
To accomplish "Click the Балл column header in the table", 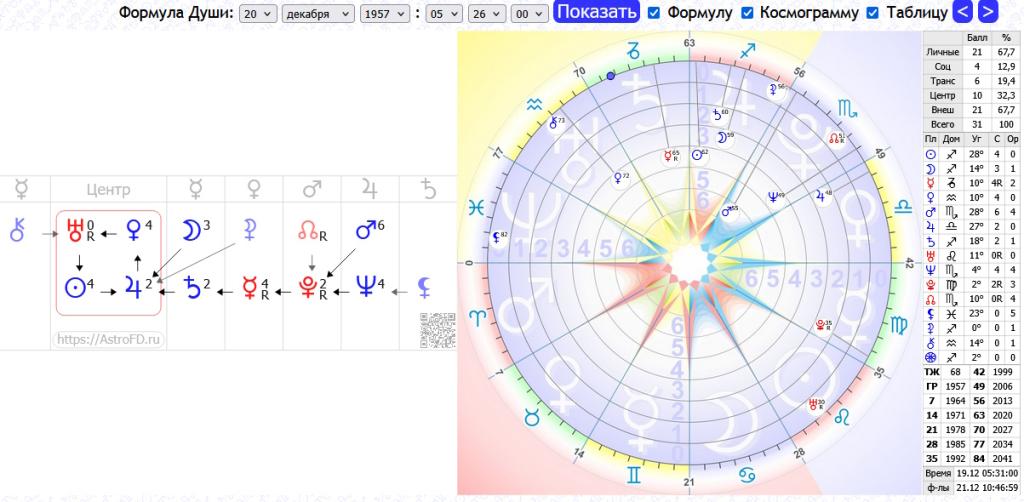I will (976, 38).
